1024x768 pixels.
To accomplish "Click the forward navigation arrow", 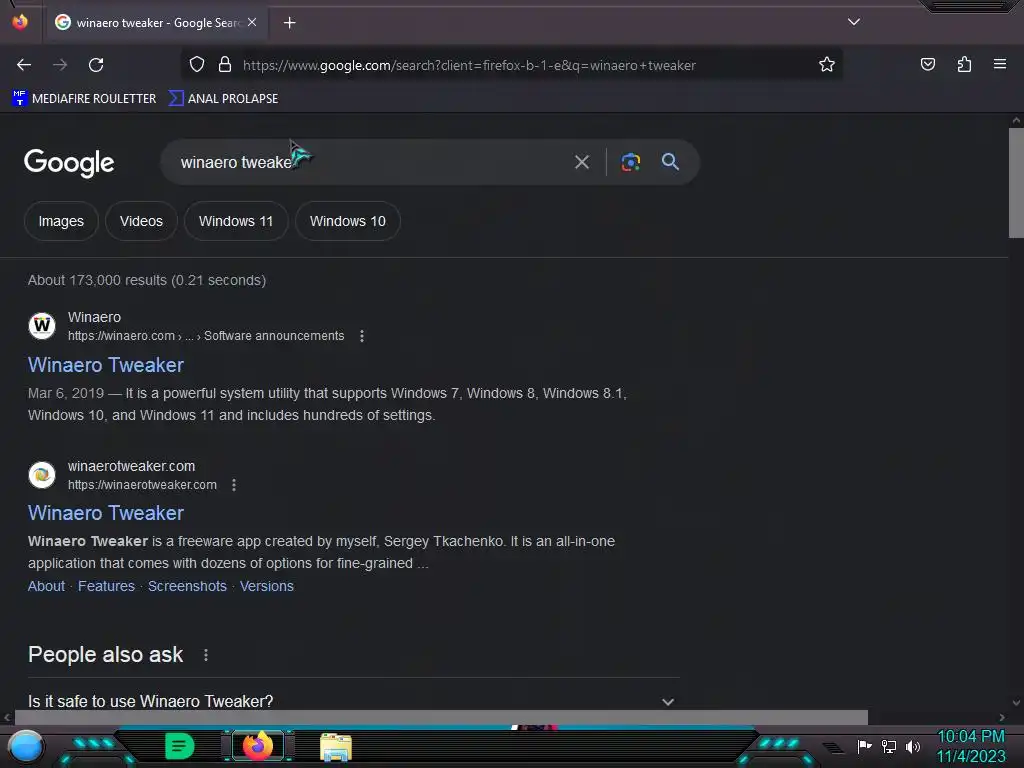I will [60, 65].
